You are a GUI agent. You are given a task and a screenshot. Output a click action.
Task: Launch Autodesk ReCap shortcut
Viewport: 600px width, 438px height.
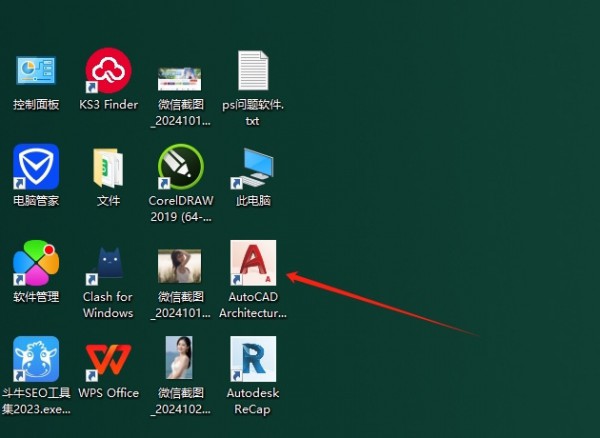click(x=253, y=359)
